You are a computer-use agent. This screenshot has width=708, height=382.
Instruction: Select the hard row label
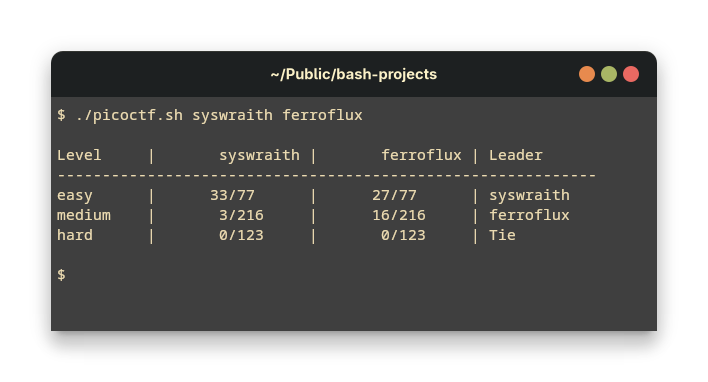(75, 235)
